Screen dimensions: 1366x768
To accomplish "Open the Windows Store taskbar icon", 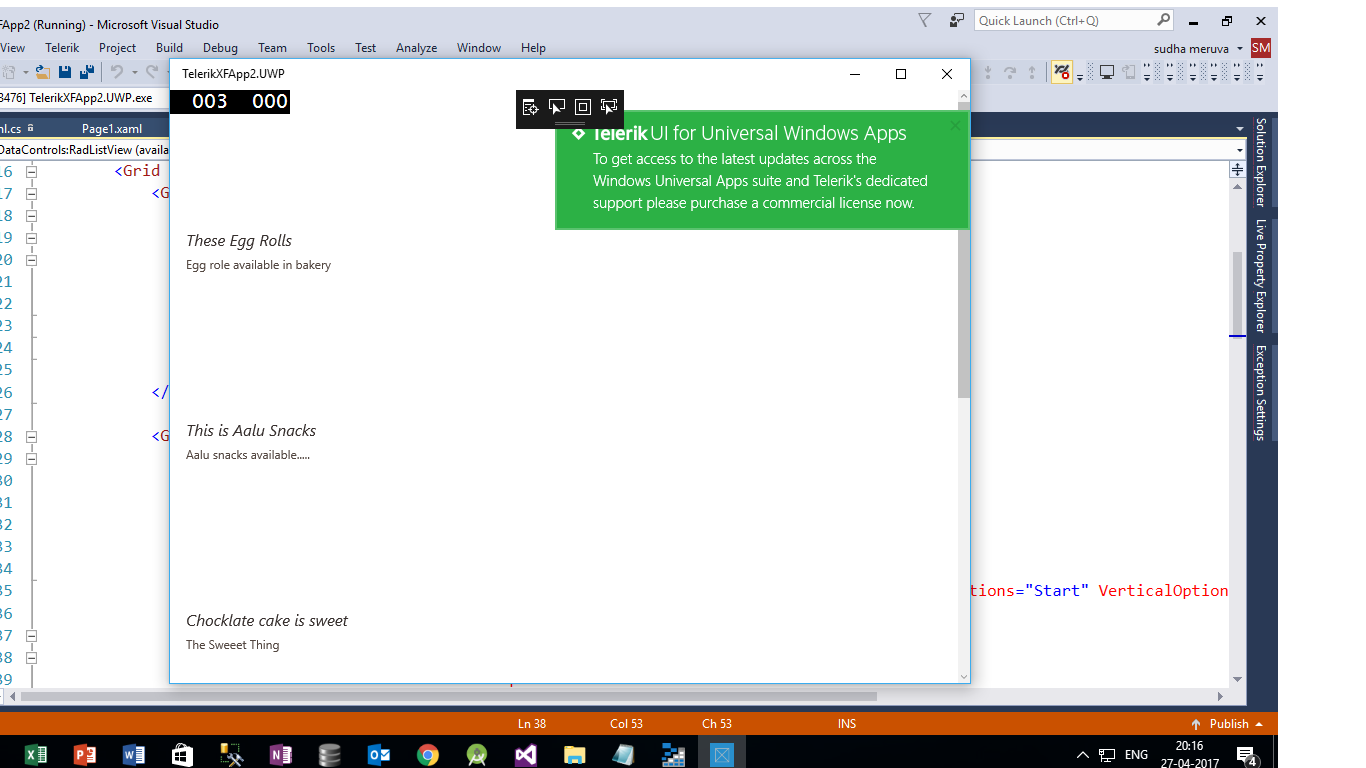I will click(183, 754).
